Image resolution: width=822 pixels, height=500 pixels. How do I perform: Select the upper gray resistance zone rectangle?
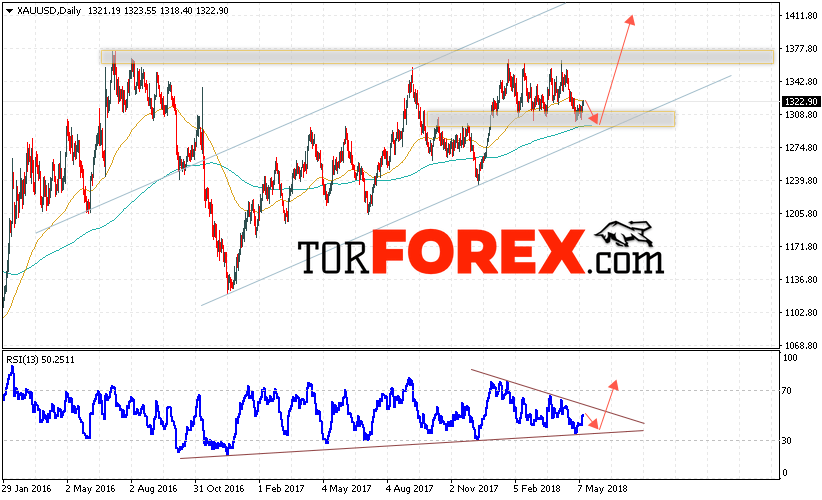(437, 57)
